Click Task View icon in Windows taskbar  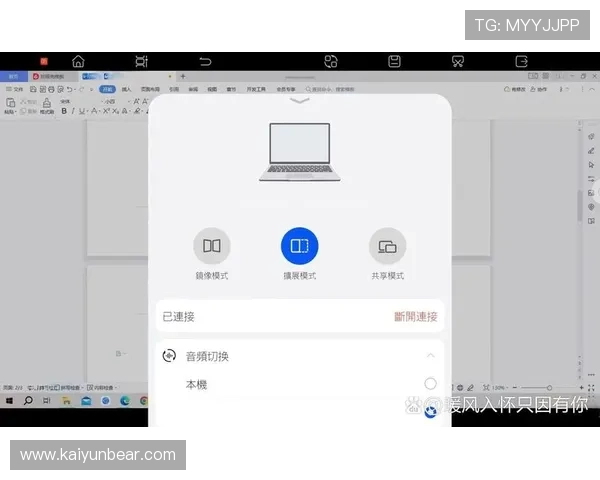(x=46, y=400)
